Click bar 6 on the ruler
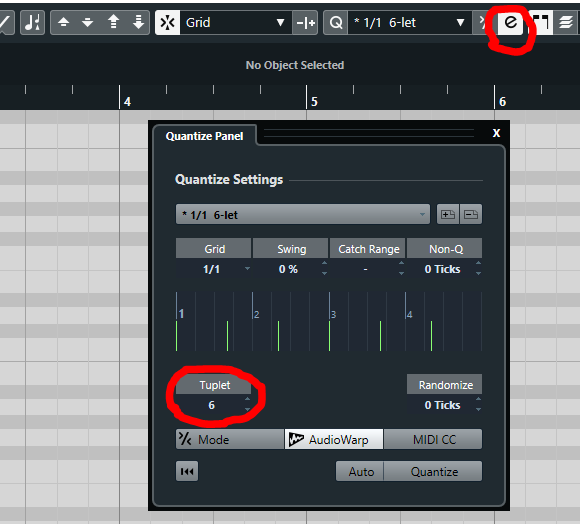The image size is (580, 524). [502, 102]
